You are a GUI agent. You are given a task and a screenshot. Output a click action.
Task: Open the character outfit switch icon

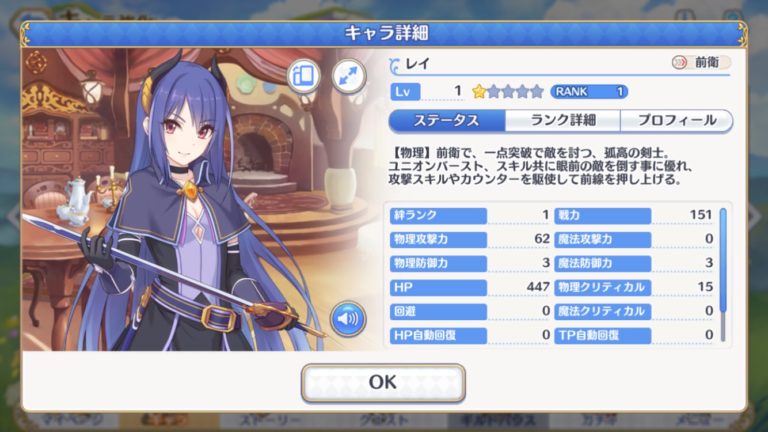point(304,76)
